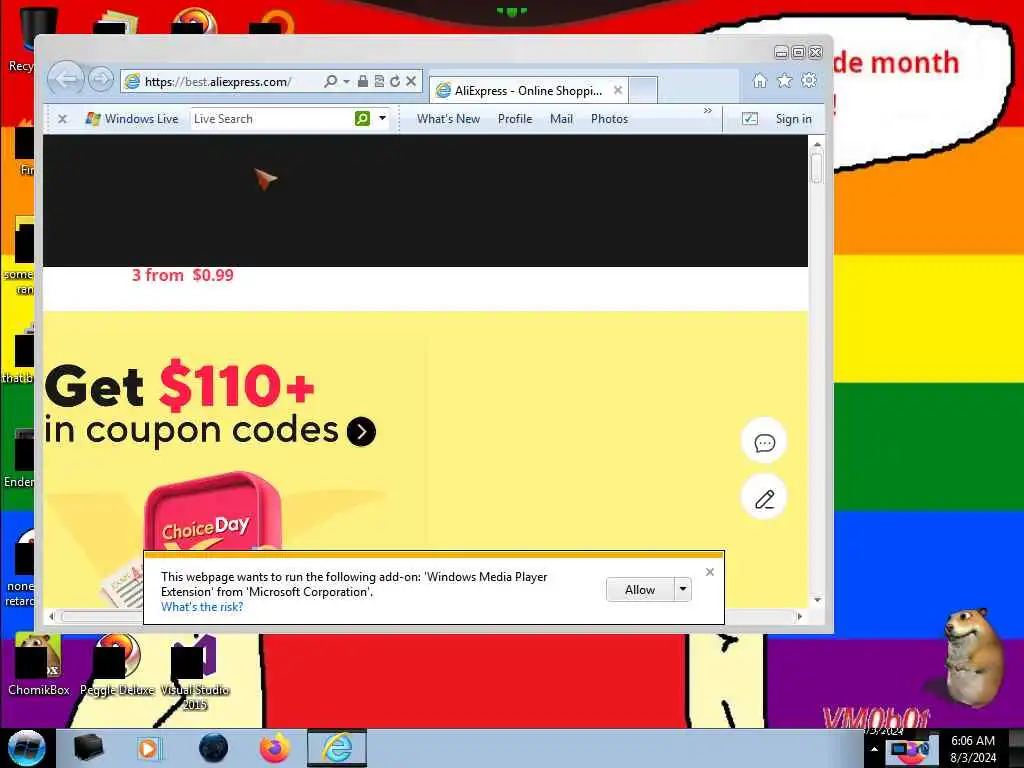The image size is (1024, 768).
Task: Click the green Live Search button
Action: point(362,118)
